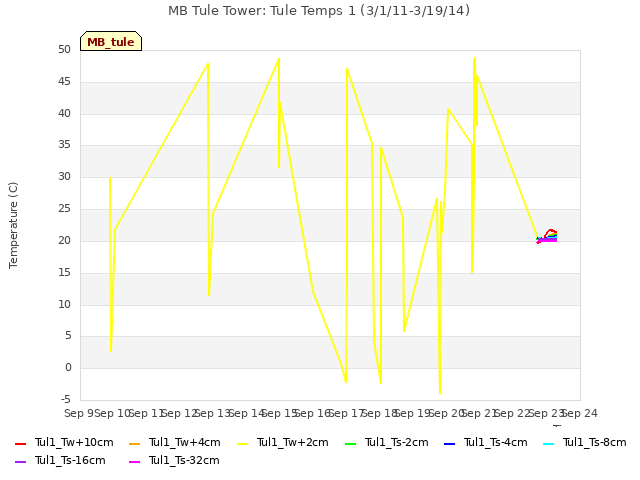Select the Tul1_Ts-4cm legend label
Viewport: 640px width, 480px height.
[x=496, y=442]
